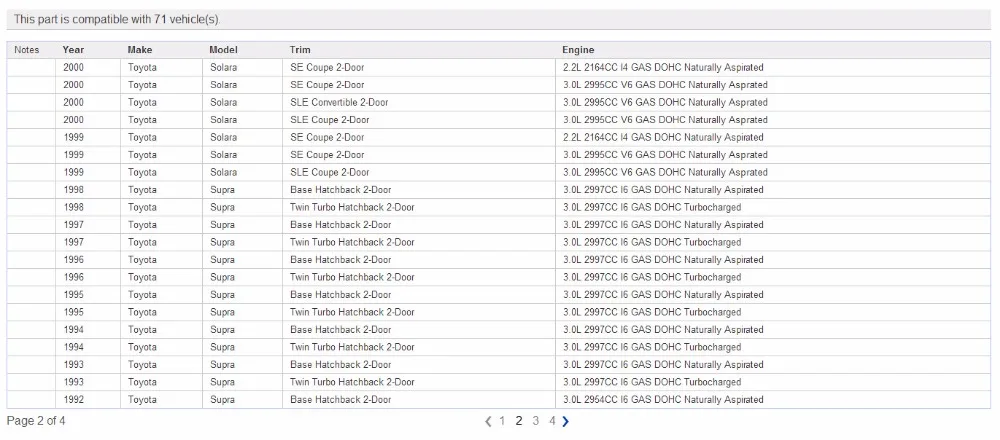The image size is (1000, 440).
Task: Click the 'Page 2 of 4' status text
Action: point(36,421)
